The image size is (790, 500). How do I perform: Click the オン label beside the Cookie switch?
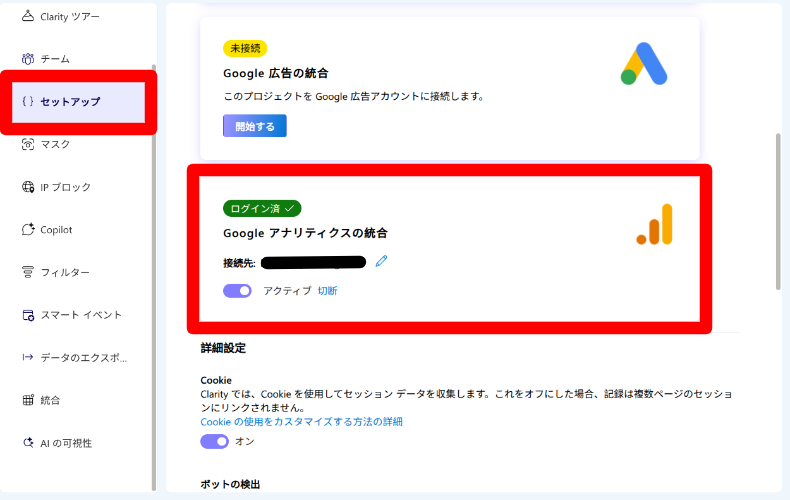point(245,442)
